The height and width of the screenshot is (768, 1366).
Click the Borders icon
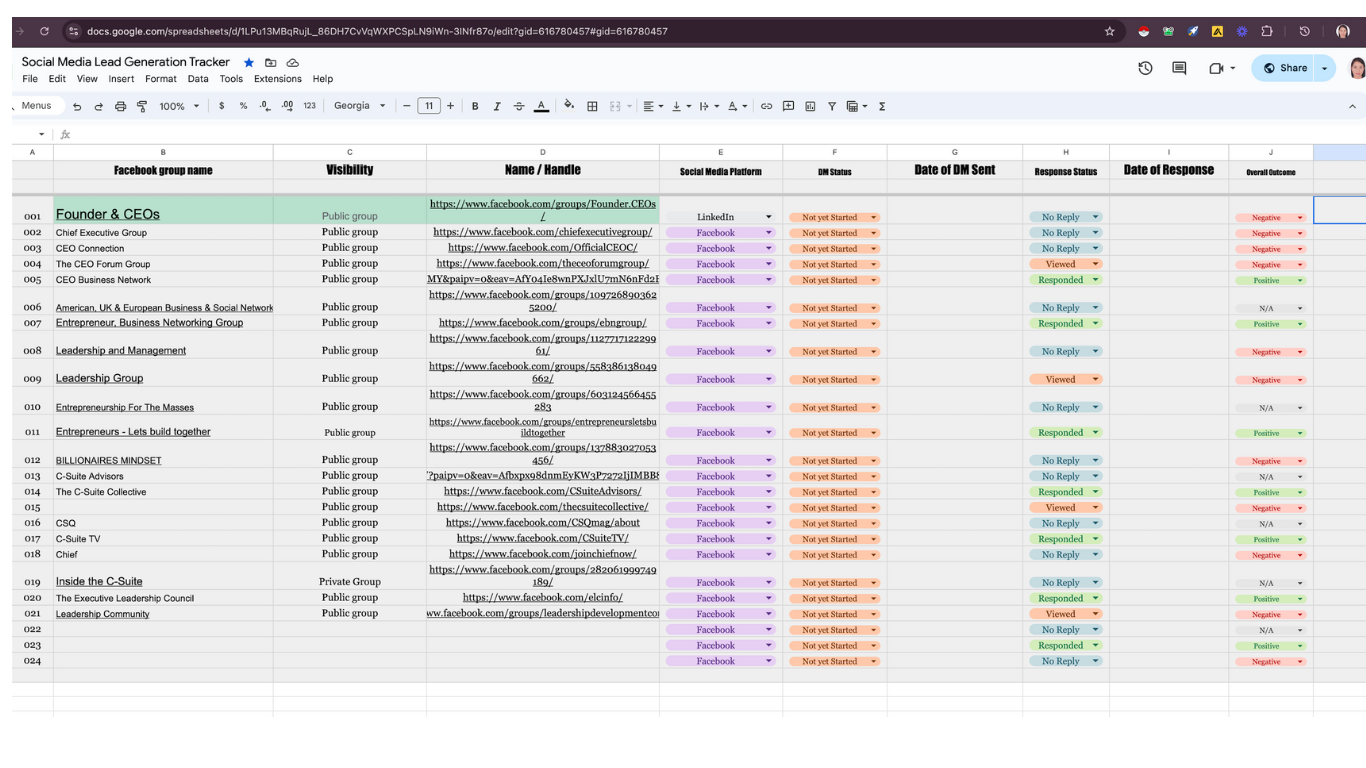pyautogui.click(x=592, y=106)
